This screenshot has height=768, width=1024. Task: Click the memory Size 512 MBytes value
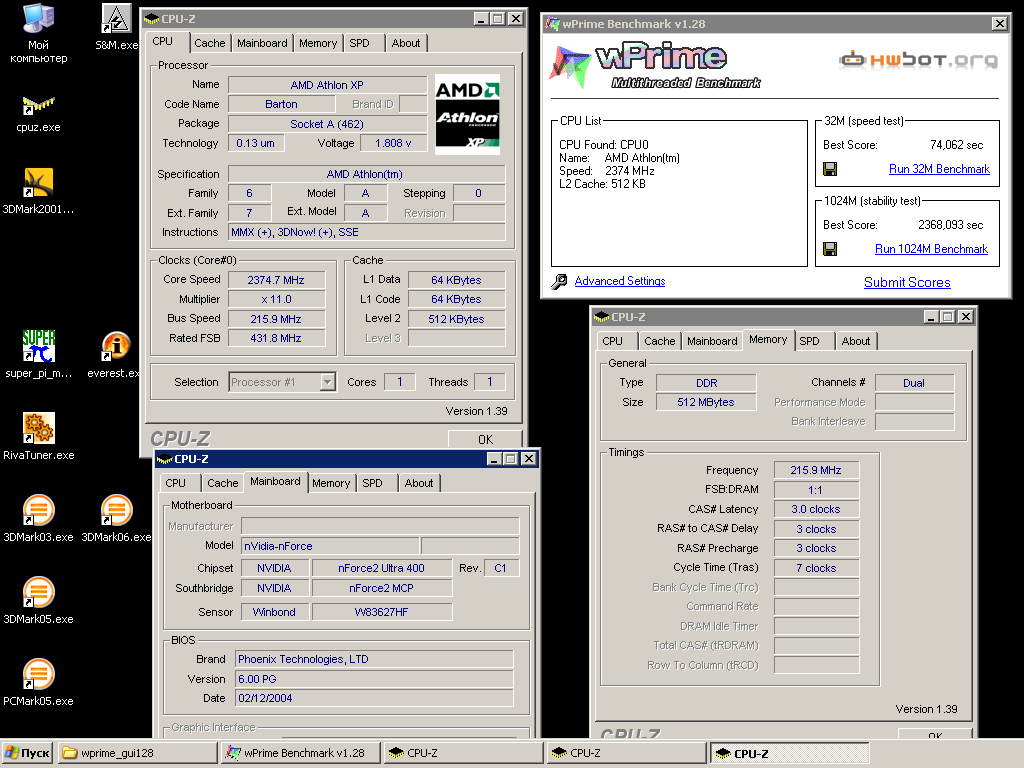[x=706, y=402]
